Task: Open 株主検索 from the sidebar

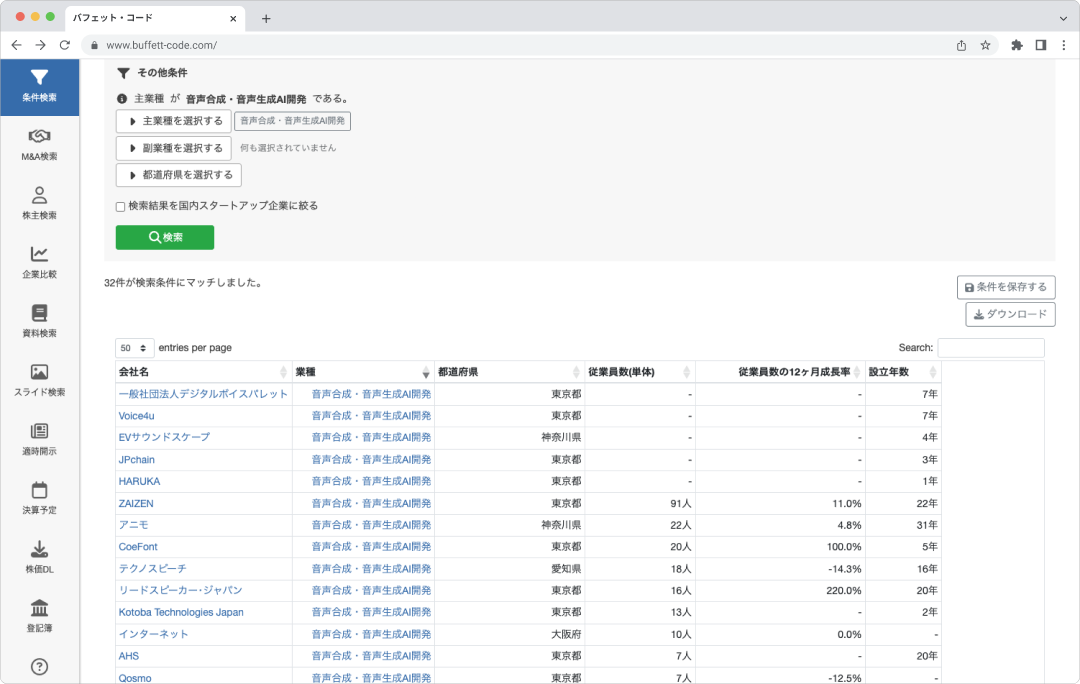Action: click(39, 202)
